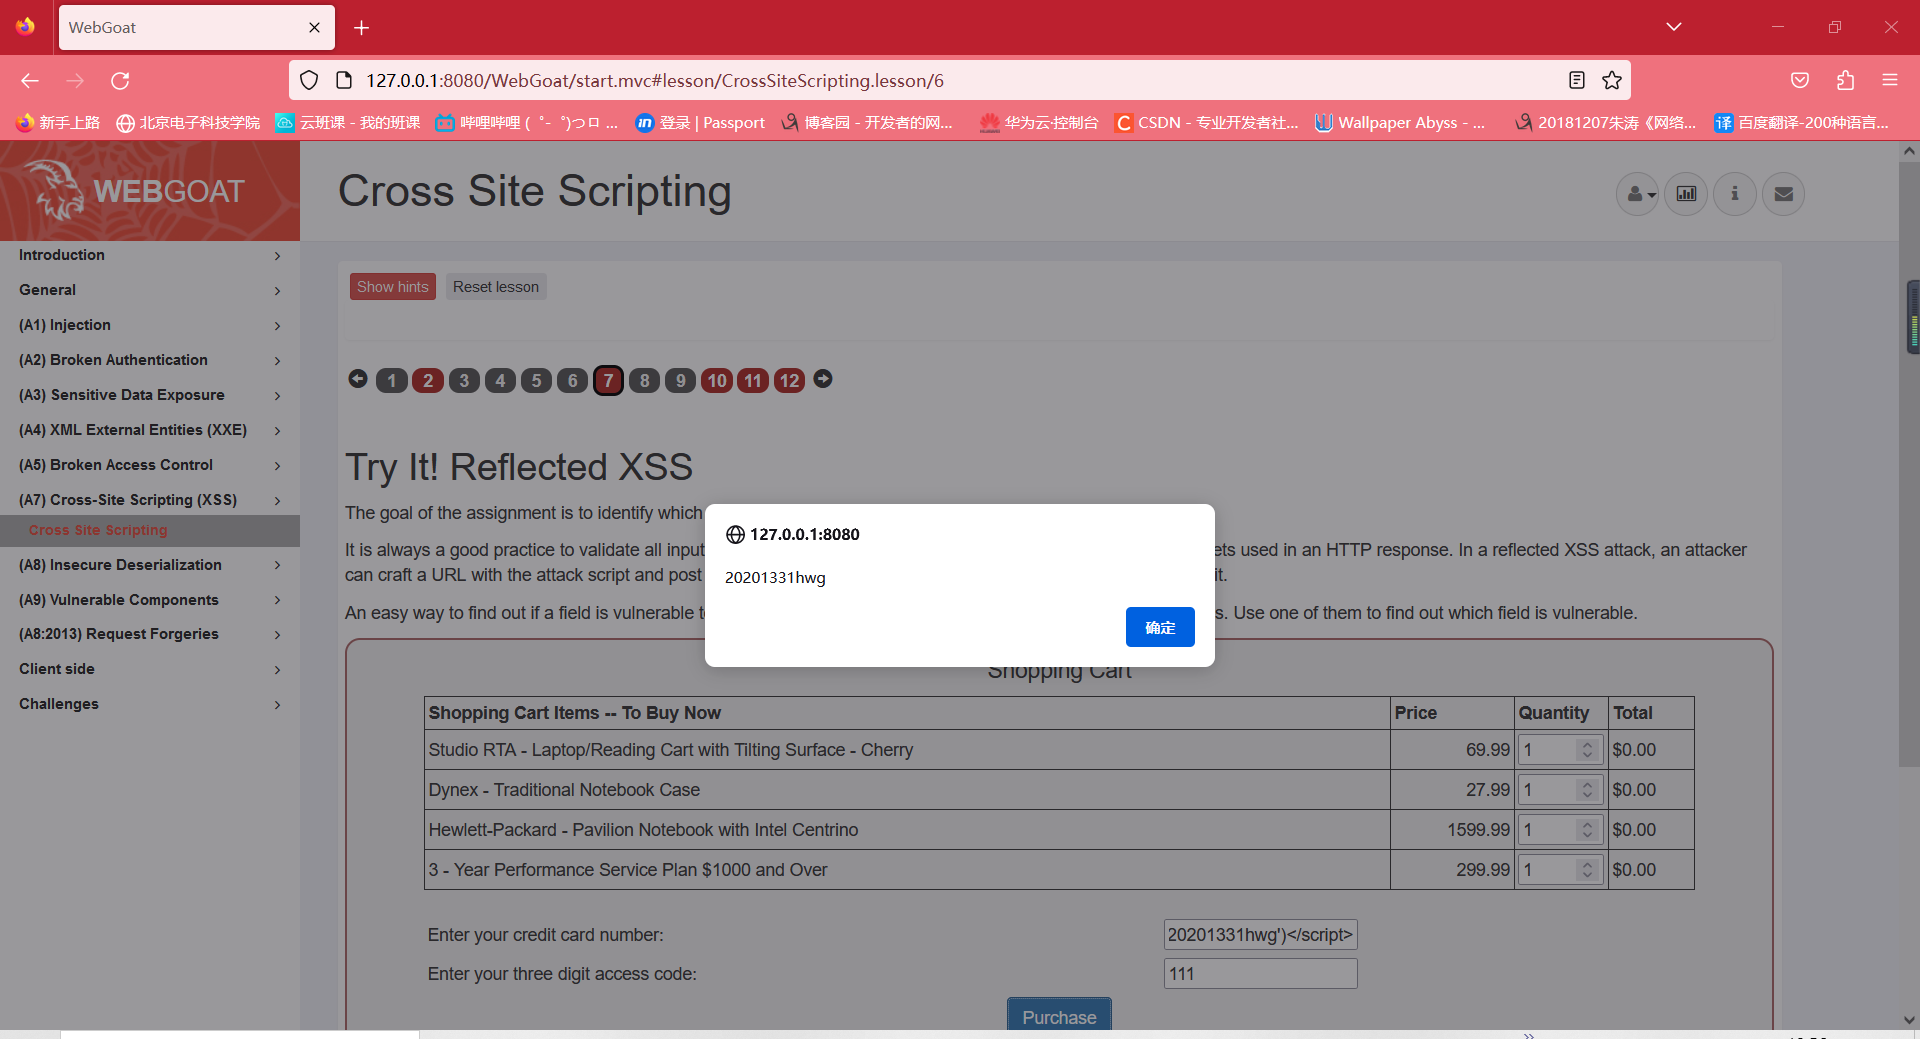Click the browser back arrow
This screenshot has width=1920, height=1039.
pos(30,81)
